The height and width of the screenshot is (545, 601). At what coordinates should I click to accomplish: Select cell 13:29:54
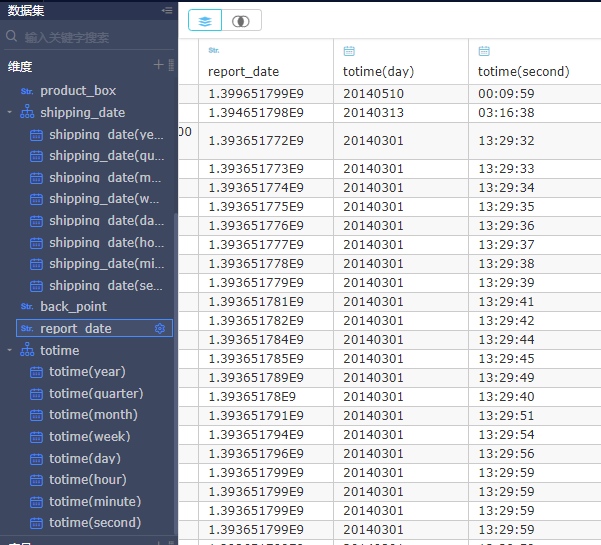point(535,435)
